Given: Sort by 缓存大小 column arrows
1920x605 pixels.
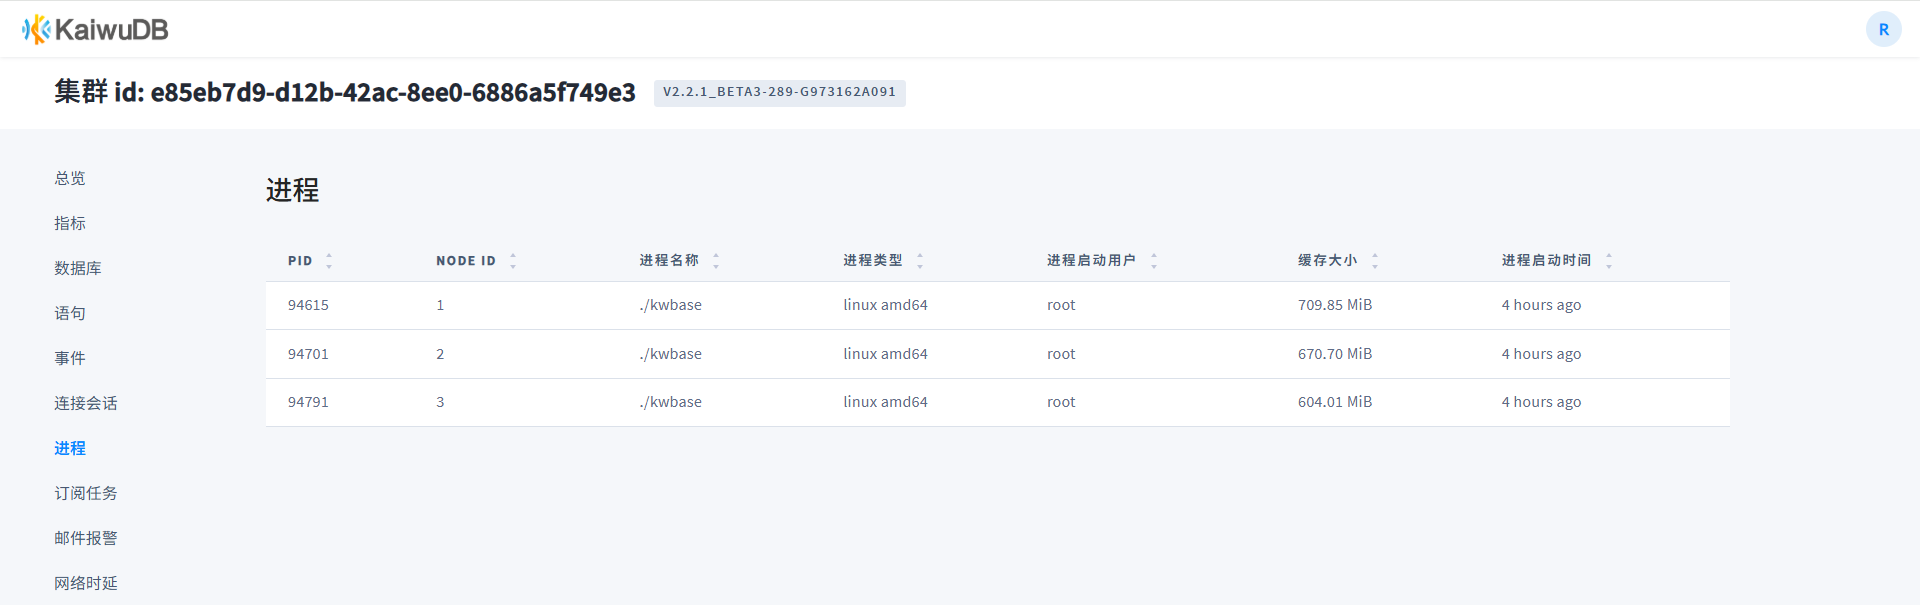Looking at the screenshot, I should (1375, 261).
